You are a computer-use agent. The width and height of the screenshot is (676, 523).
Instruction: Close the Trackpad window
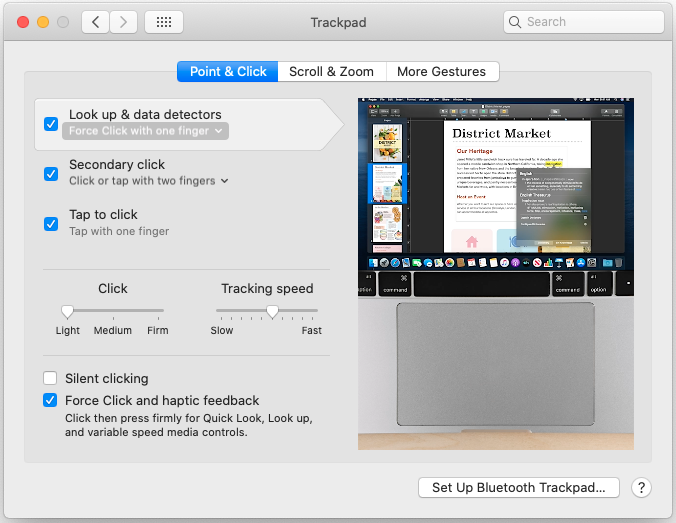click(23, 22)
